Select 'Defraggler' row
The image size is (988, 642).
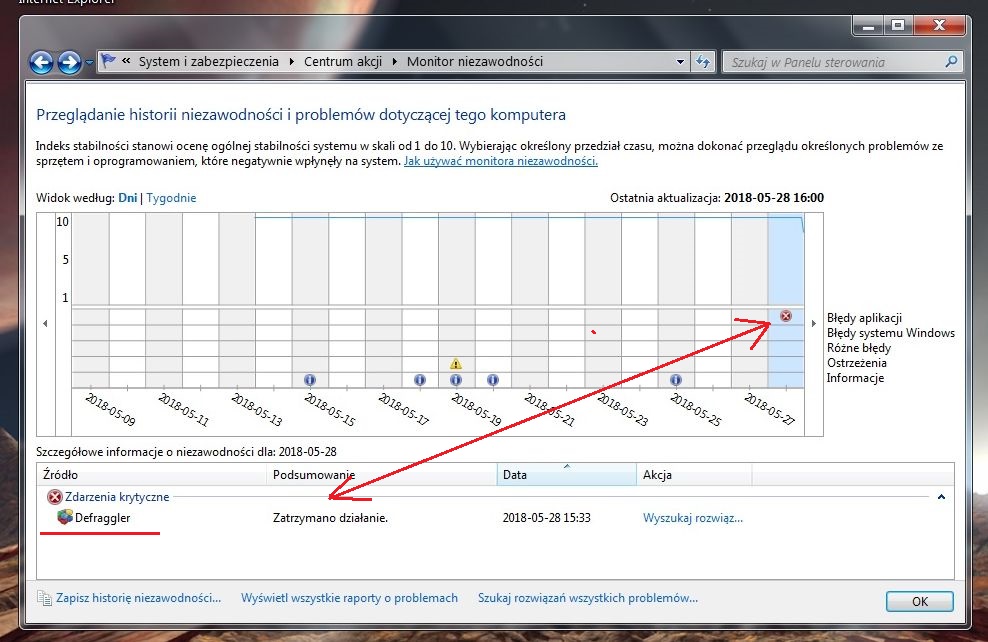click(x=495, y=518)
